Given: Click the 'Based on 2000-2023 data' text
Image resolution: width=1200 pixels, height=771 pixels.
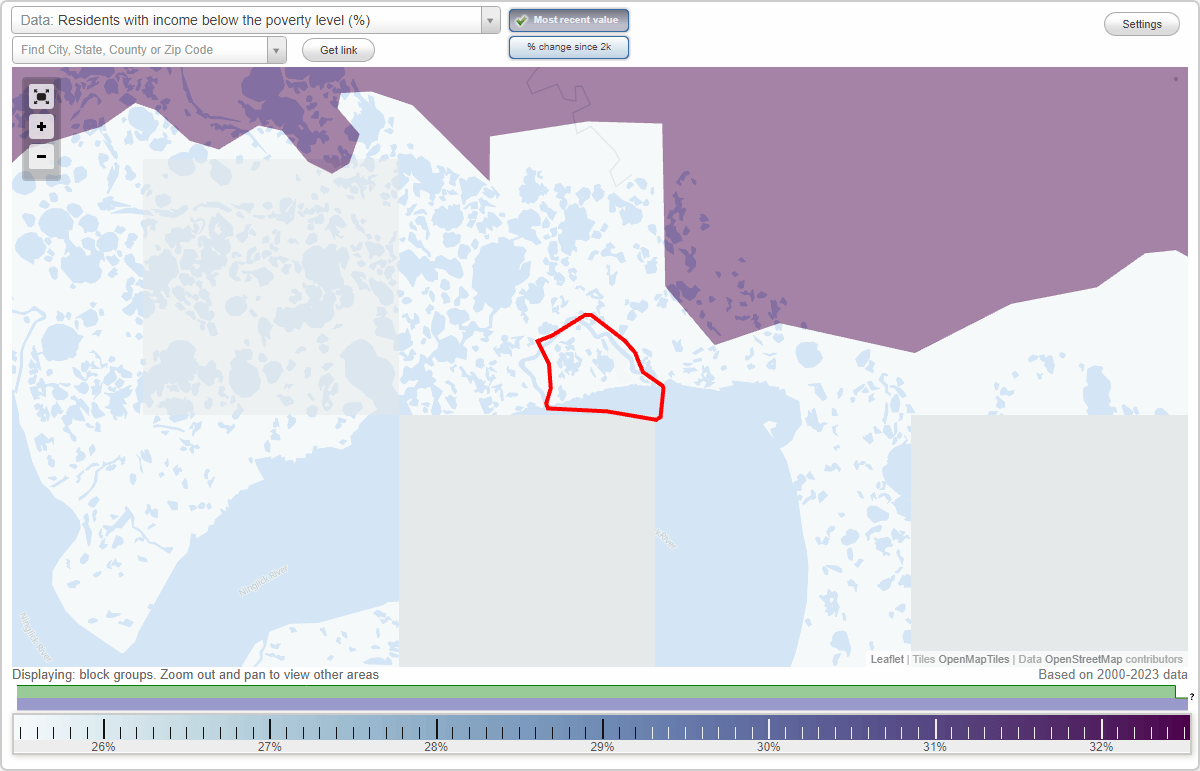Looking at the screenshot, I should (x=1113, y=675).
